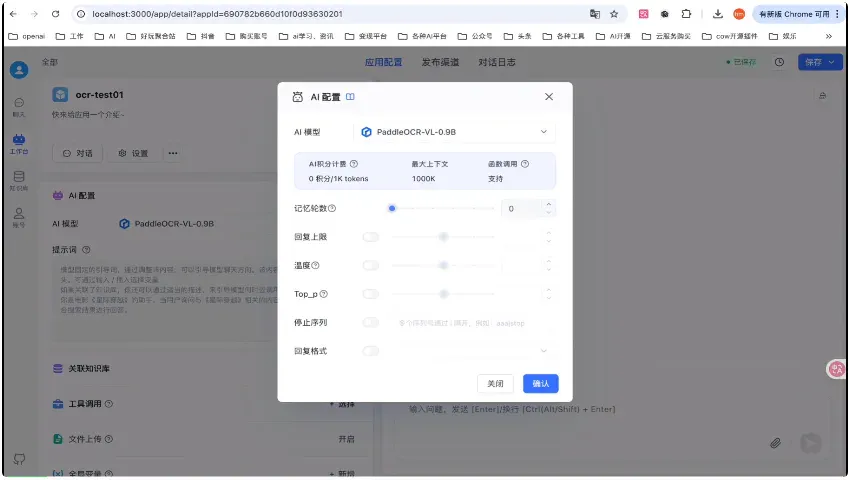Screen dimensions: 850x480
Task: Click the floating translation widget icon
Action: 836,369
